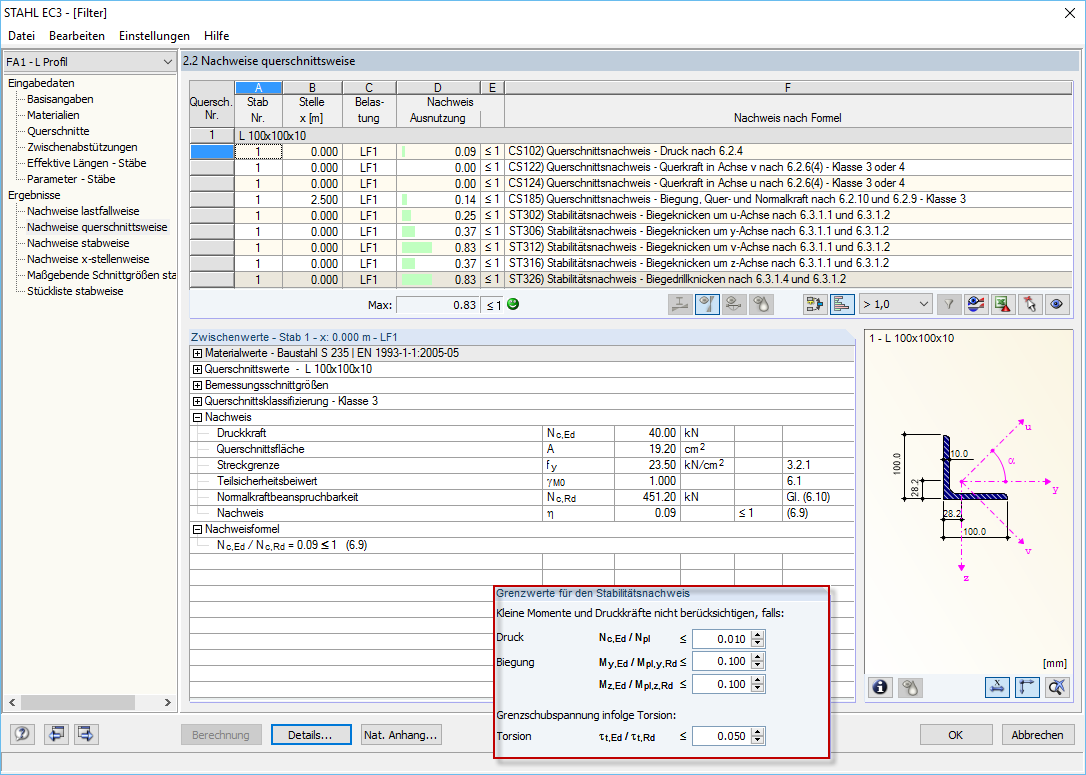Select the CS185 Biegung, Quer- und Normalkraft row
The image size is (1086, 775).
(631, 199)
